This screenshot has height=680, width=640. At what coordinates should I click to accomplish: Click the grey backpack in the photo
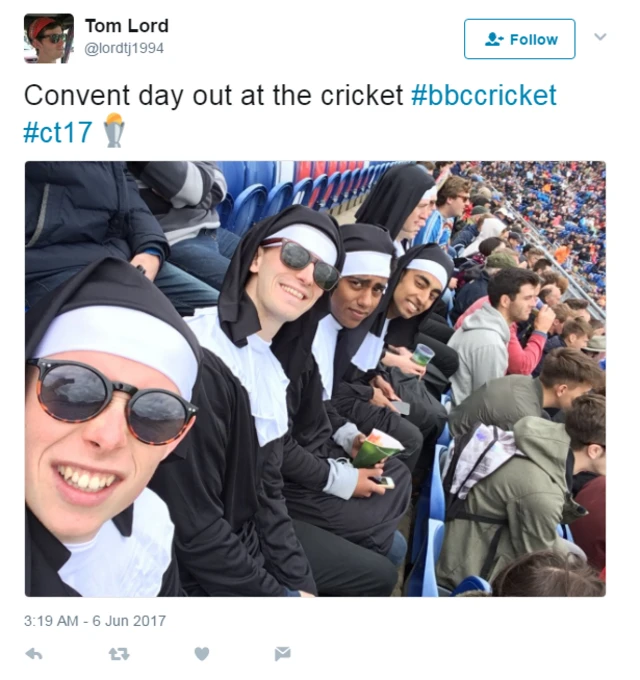[483, 466]
